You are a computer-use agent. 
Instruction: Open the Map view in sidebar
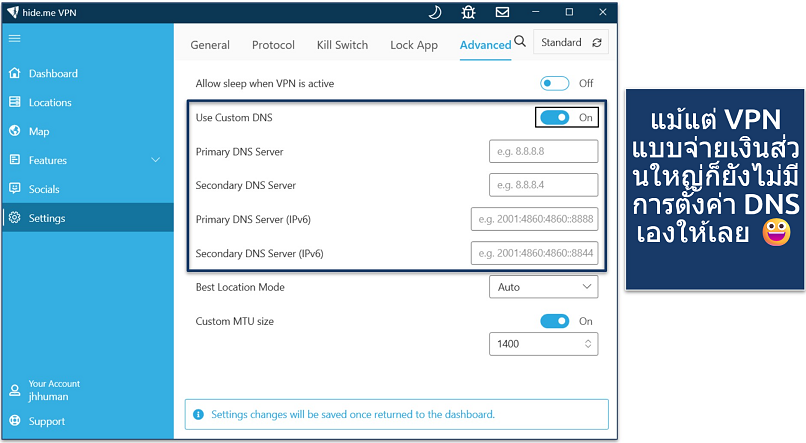pyautogui.click(x=38, y=131)
